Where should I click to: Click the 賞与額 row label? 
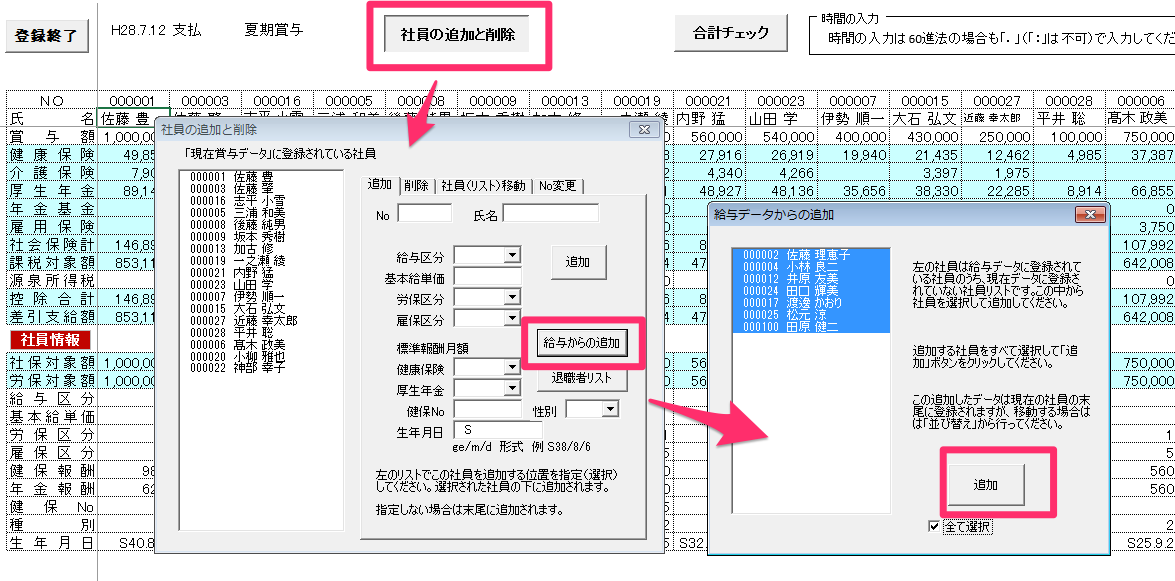[x=52, y=136]
